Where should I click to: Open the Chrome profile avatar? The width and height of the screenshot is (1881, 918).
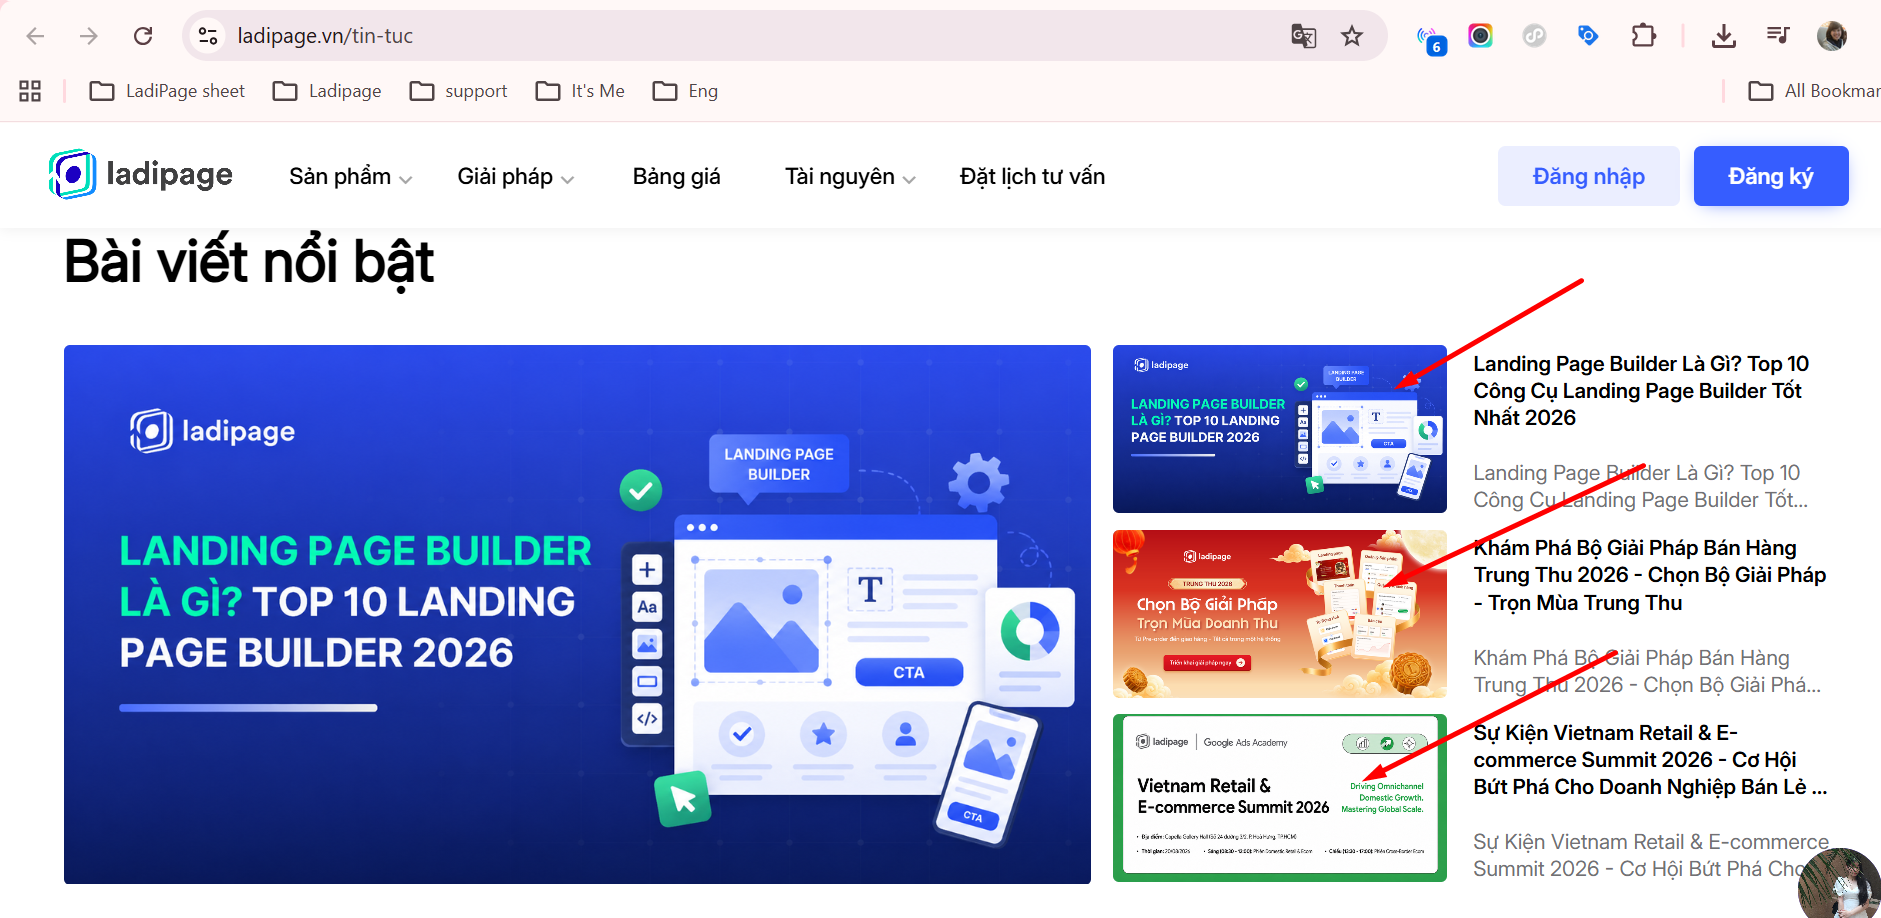coord(1832,36)
